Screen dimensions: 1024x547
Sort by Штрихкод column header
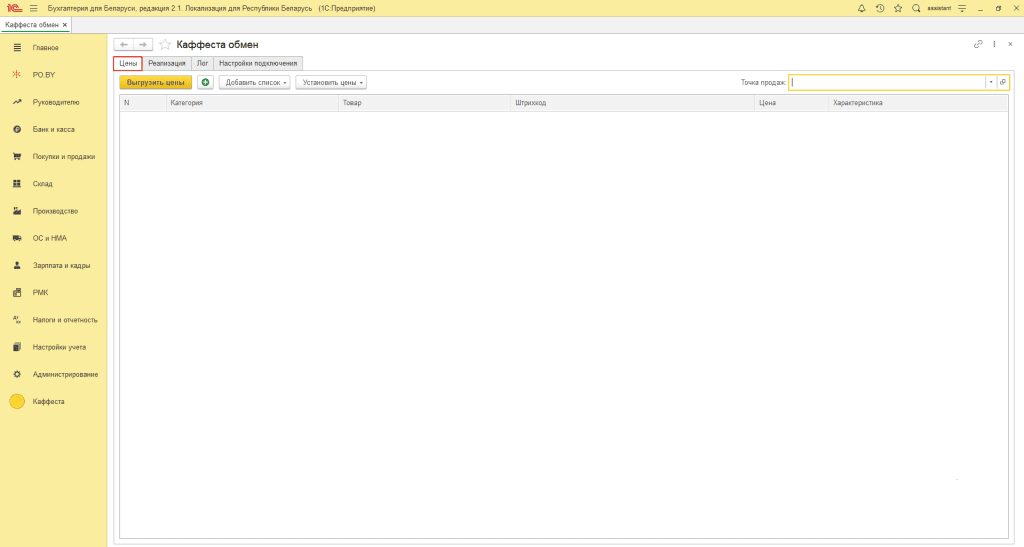pos(632,102)
